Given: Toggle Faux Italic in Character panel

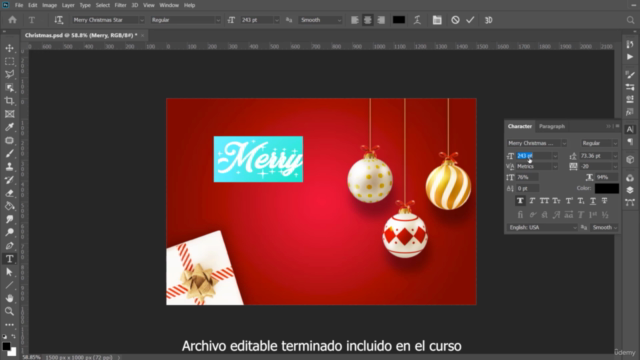Looking at the screenshot, I should click(532, 201).
